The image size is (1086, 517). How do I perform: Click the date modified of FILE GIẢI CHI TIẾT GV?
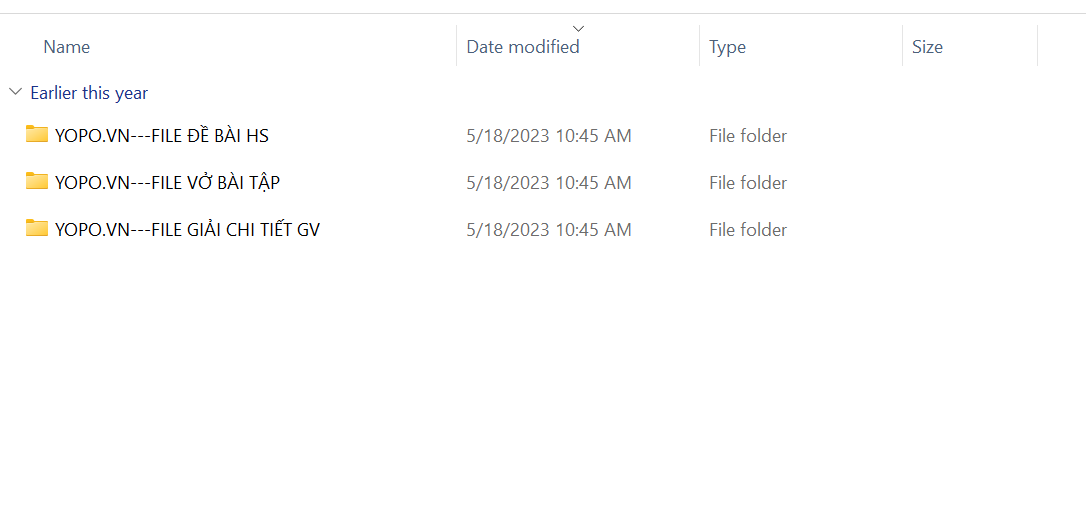coord(549,230)
